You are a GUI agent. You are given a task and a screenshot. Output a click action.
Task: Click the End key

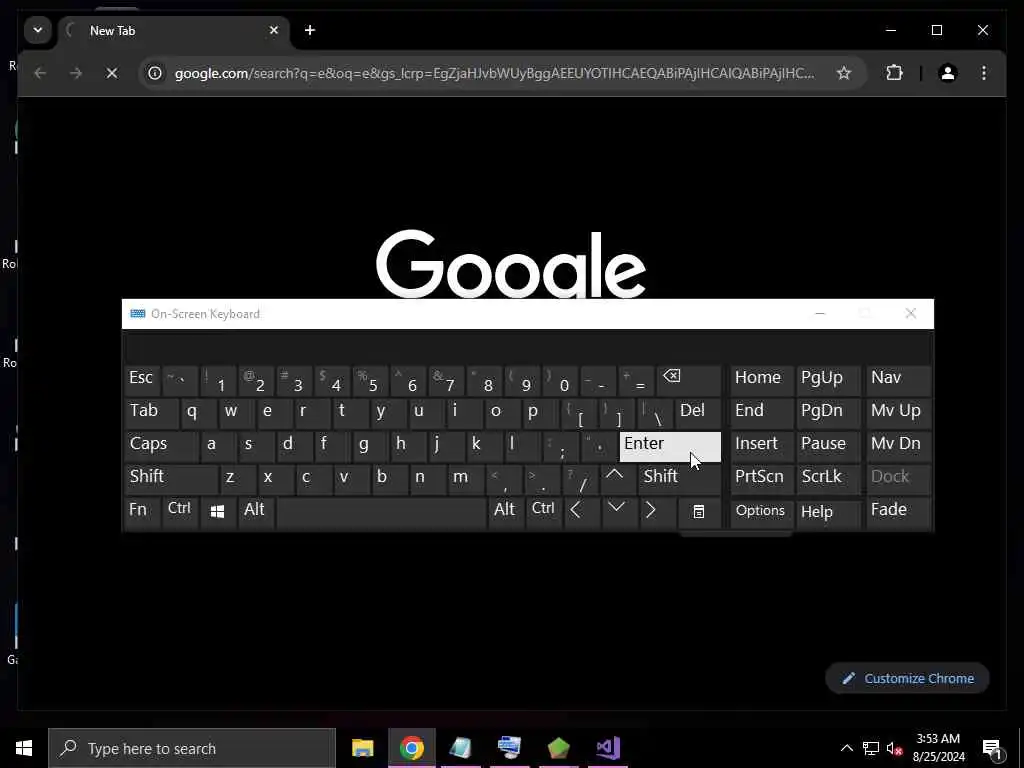(x=761, y=412)
